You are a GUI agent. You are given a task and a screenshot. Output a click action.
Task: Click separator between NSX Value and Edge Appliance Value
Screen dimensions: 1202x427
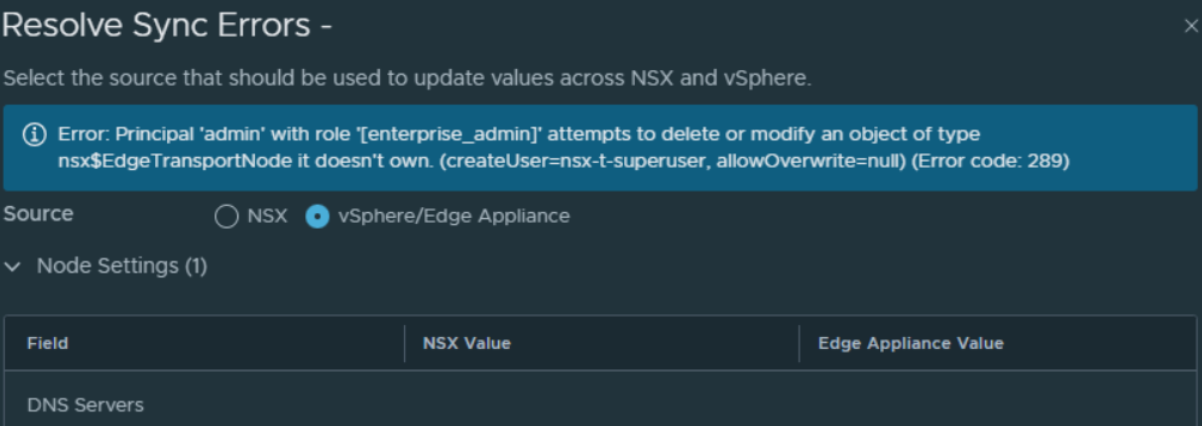(799, 344)
